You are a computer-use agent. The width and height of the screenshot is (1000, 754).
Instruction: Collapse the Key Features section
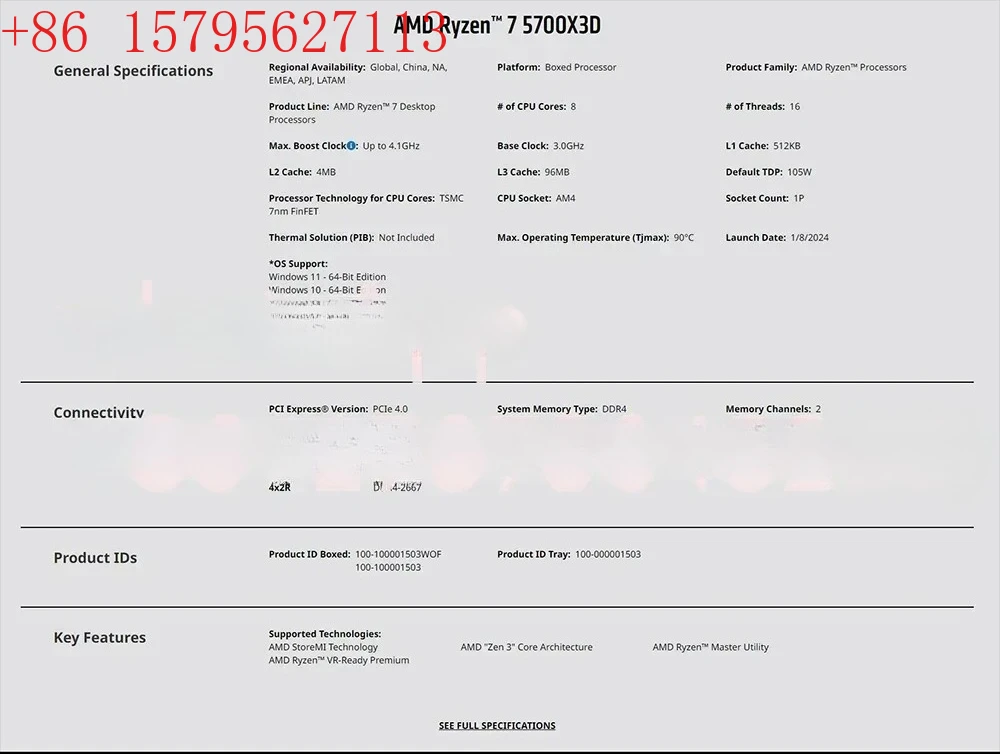click(x=100, y=637)
